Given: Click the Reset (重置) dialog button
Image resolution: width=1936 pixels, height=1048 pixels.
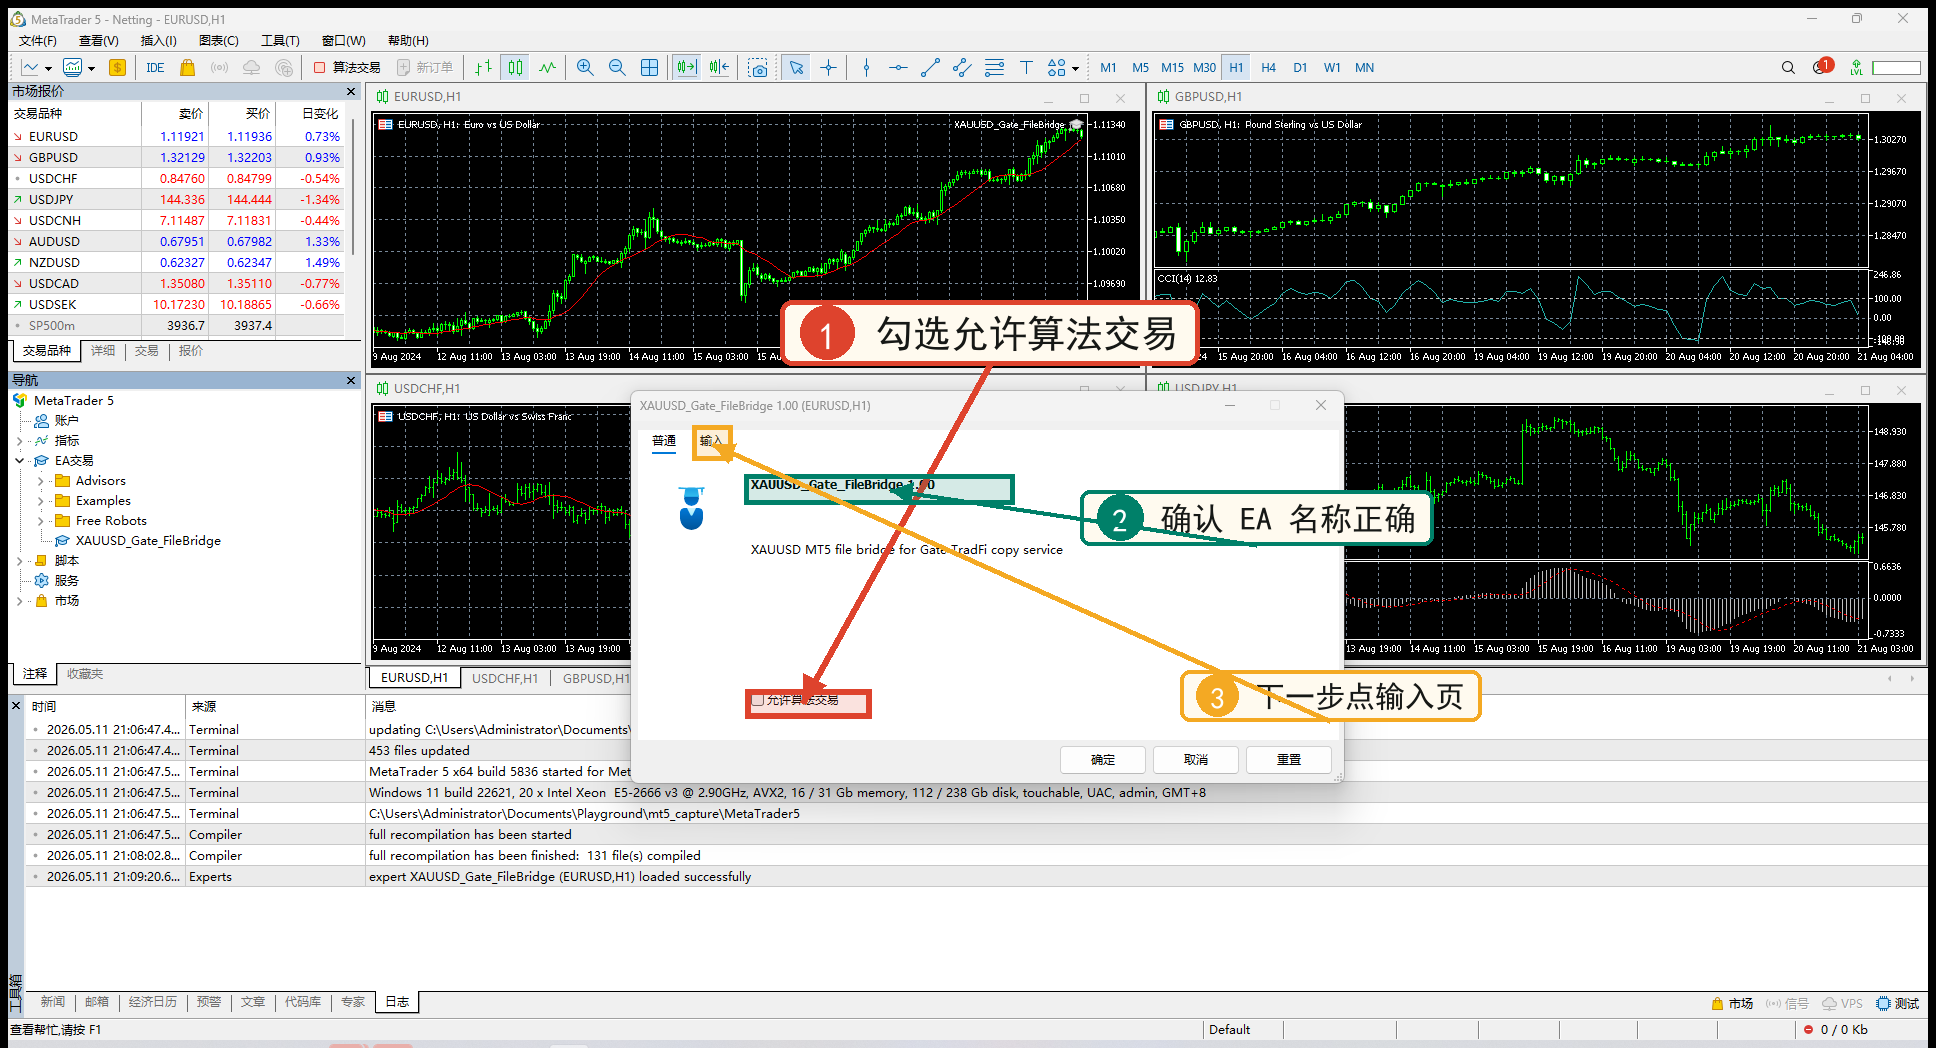Looking at the screenshot, I should [1289, 760].
